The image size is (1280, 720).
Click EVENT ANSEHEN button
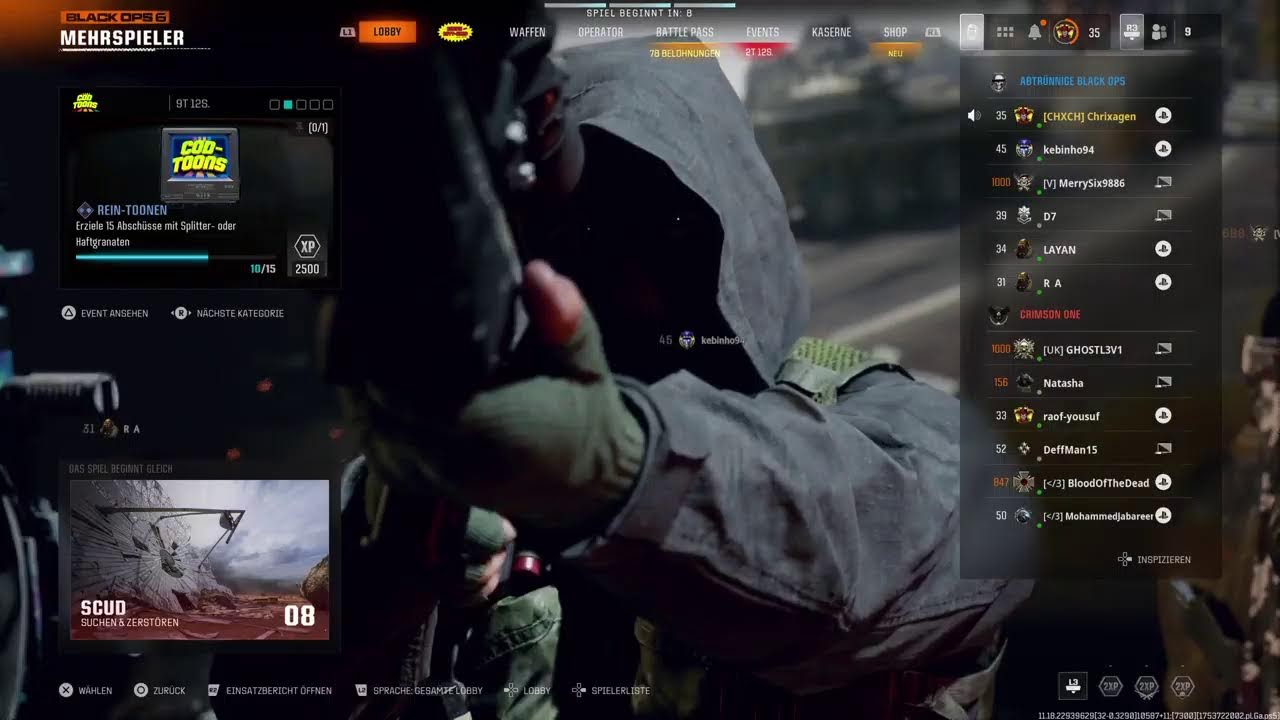point(105,313)
